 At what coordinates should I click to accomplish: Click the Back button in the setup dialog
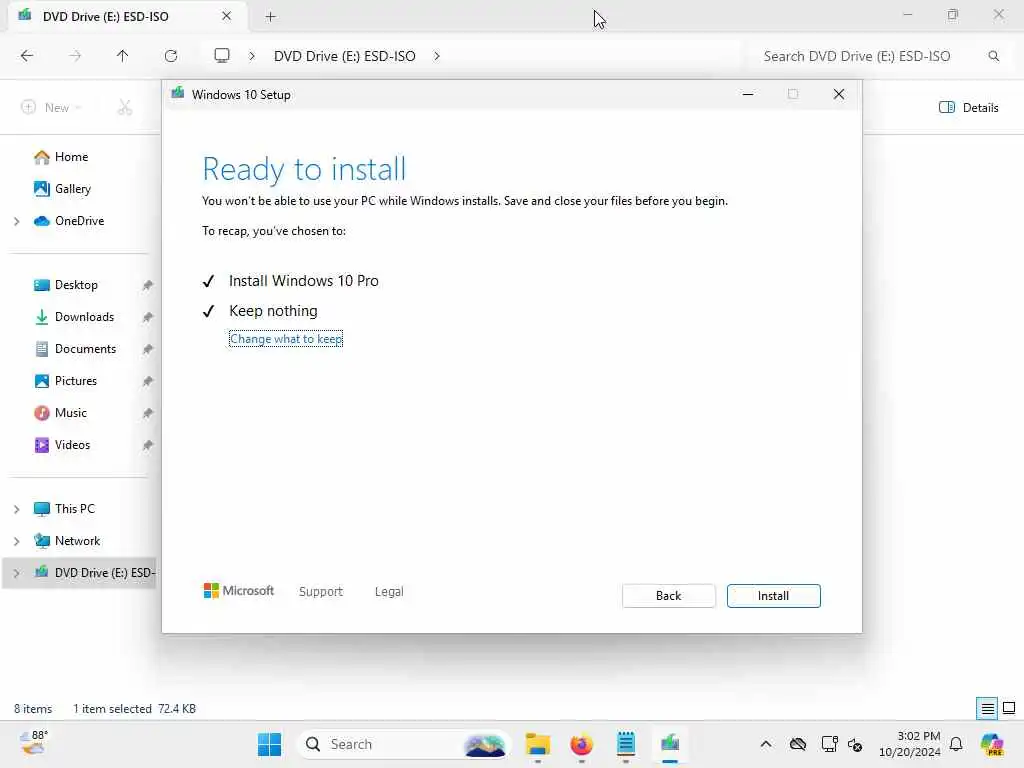click(668, 596)
